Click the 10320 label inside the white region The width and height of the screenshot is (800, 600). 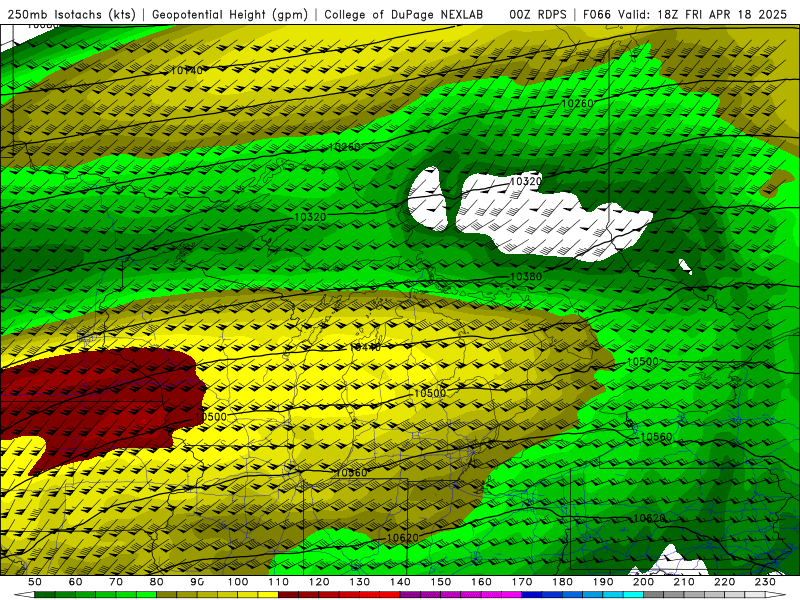pos(526,181)
